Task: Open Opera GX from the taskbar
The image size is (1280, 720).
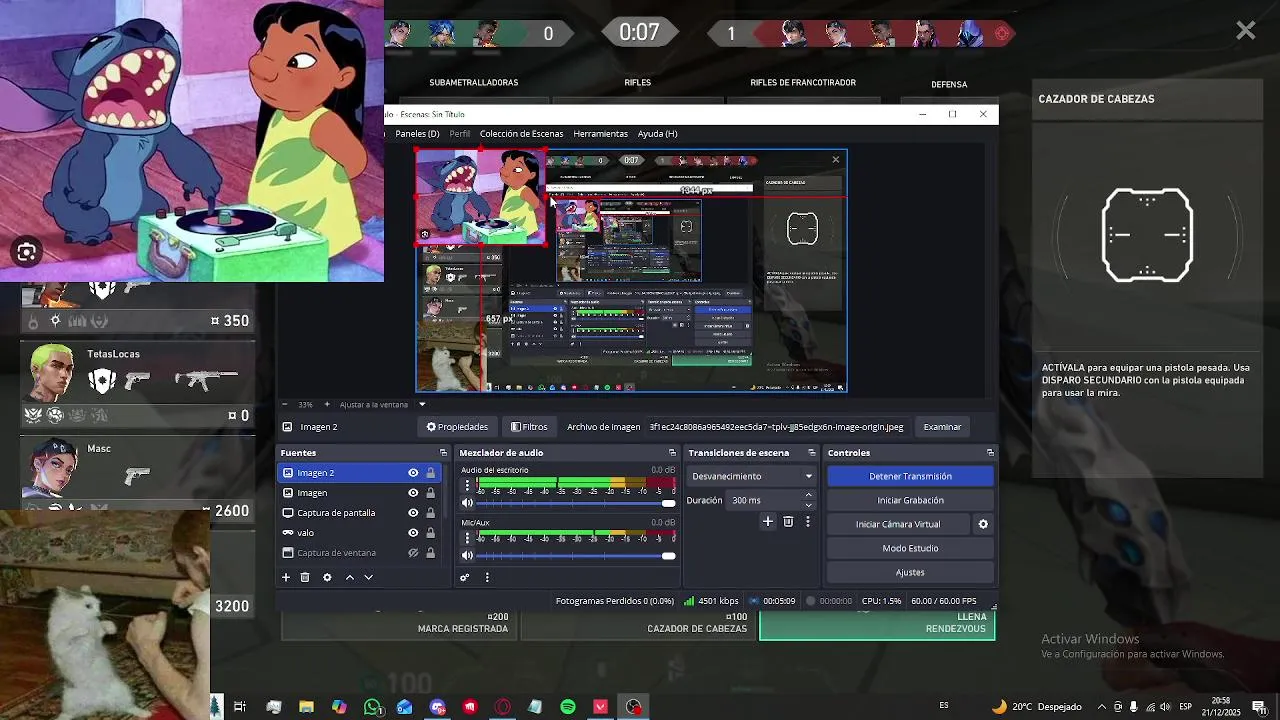Action: pos(502,707)
